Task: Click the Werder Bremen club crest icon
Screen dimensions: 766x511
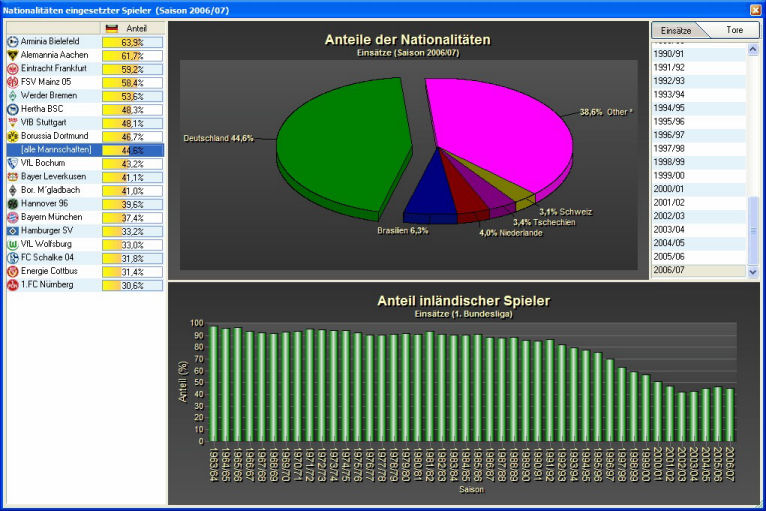Action: click(x=13, y=96)
